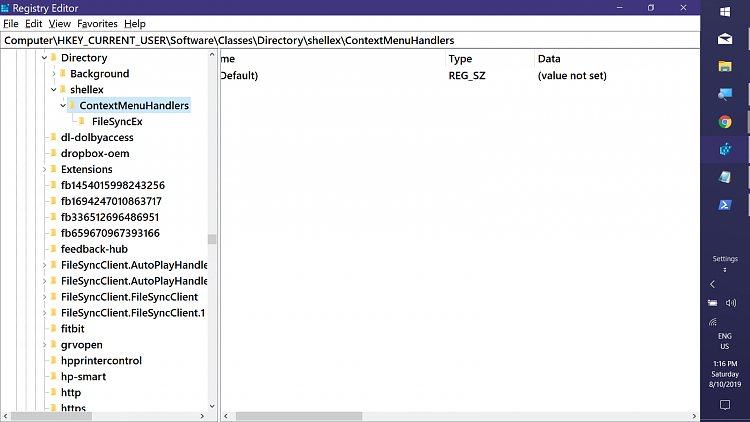Image resolution: width=750 pixels, height=422 pixels.
Task: Click the Registry Editor title bar icon
Action: click(5, 8)
